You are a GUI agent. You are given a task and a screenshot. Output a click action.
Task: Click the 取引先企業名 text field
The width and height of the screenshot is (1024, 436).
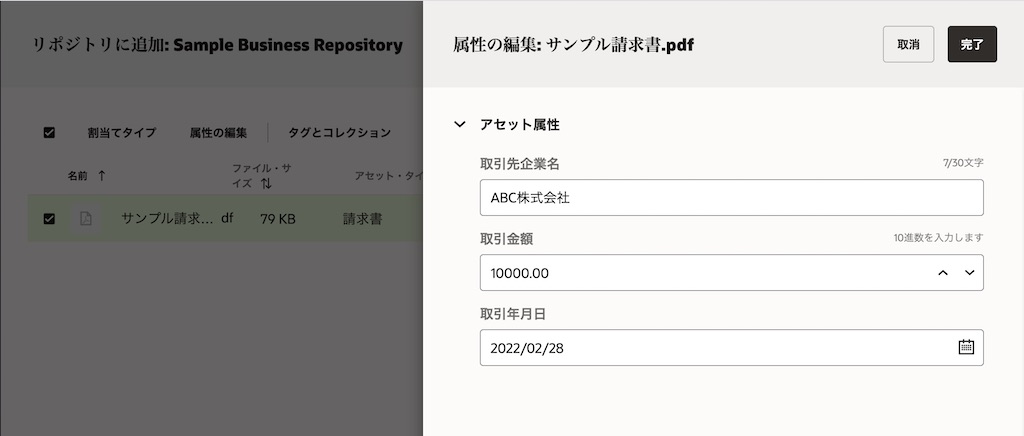click(x=730, y=198)
